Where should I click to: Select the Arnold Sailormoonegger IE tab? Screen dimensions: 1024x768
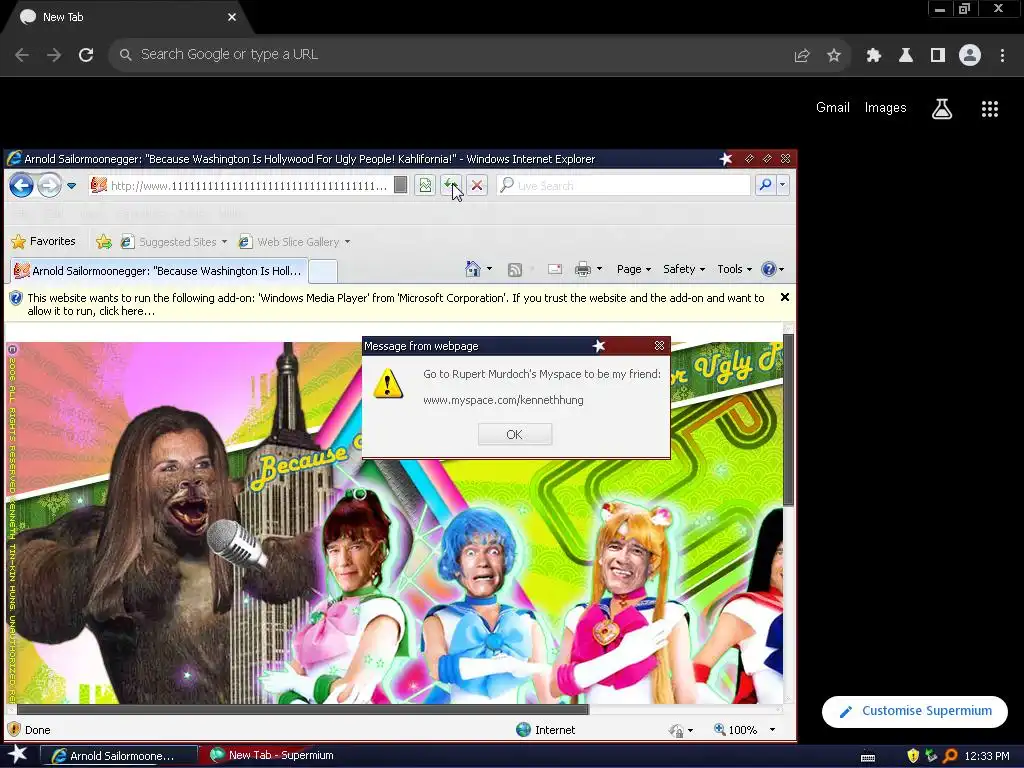click(x=157, y=271)
